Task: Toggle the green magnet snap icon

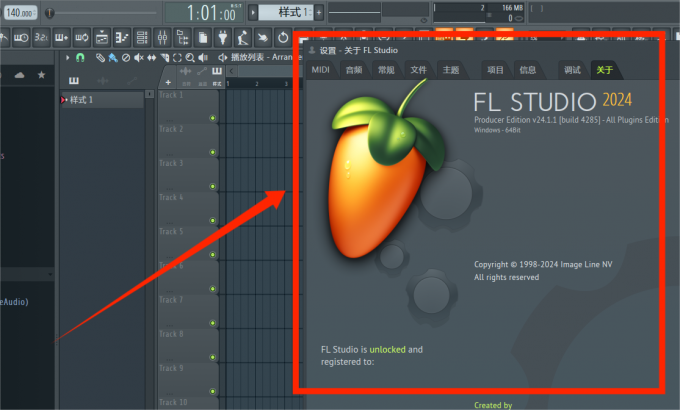Action: pyautogui.click(x=80, y=57)
